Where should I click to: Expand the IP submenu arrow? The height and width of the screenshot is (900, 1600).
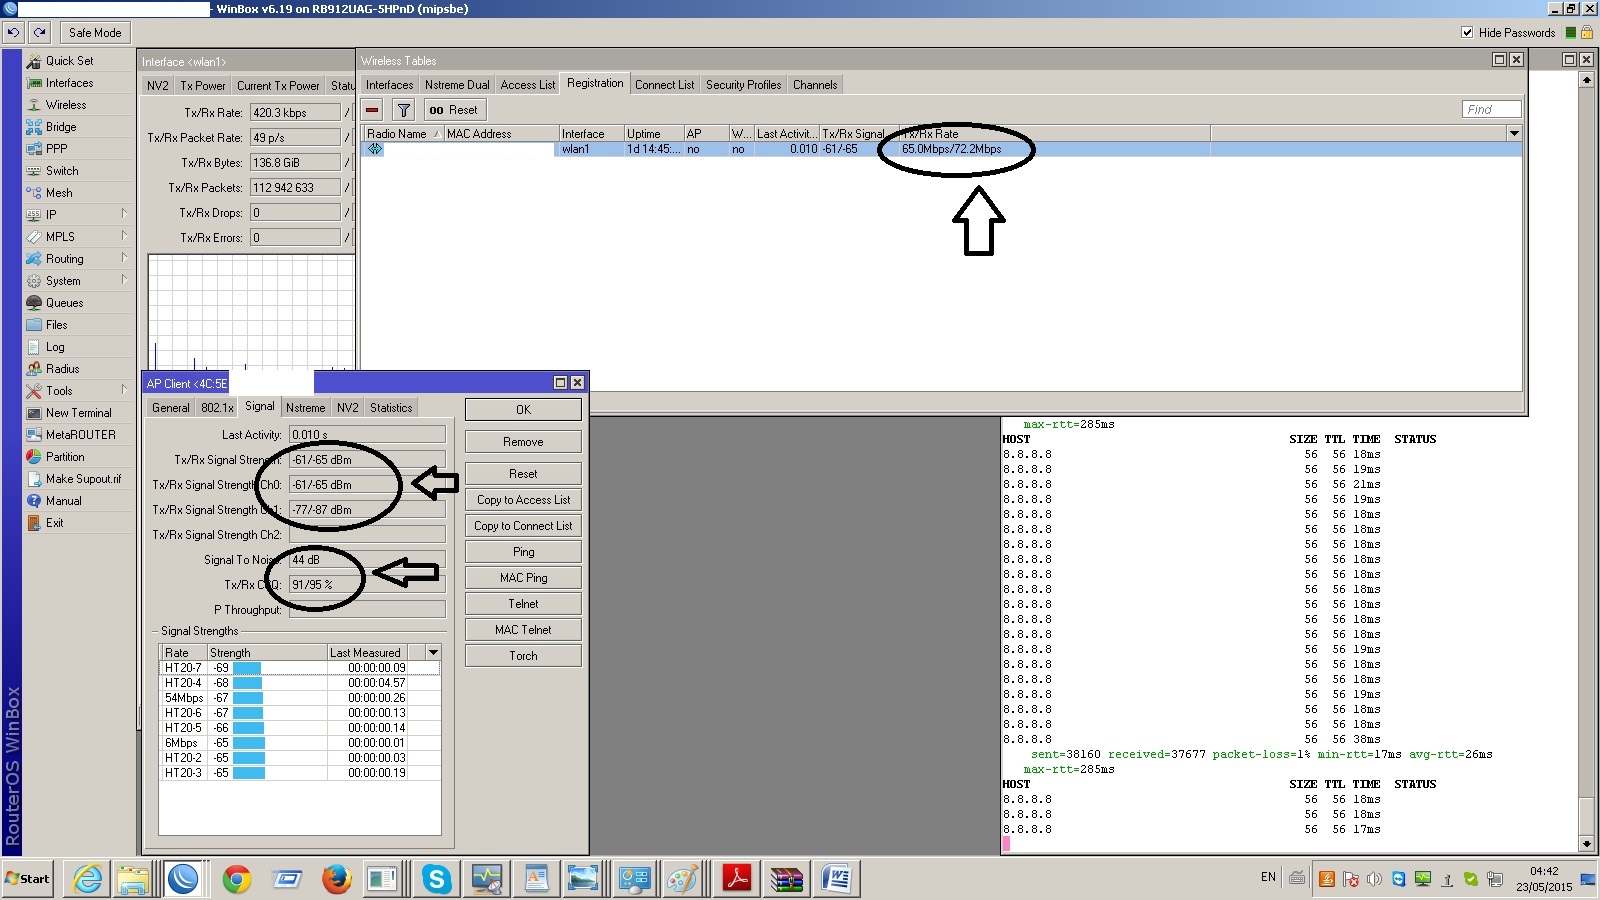tap(124, 214)
